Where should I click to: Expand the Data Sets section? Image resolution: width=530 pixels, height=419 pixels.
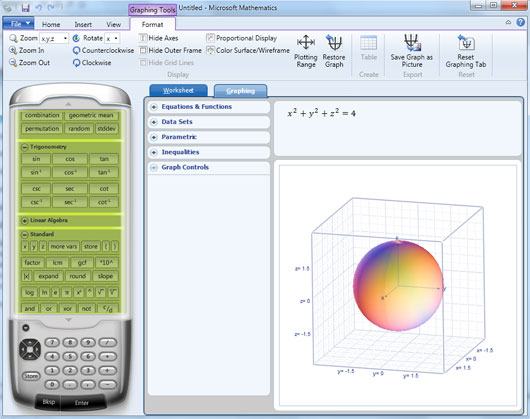click(x=154, y=122)
